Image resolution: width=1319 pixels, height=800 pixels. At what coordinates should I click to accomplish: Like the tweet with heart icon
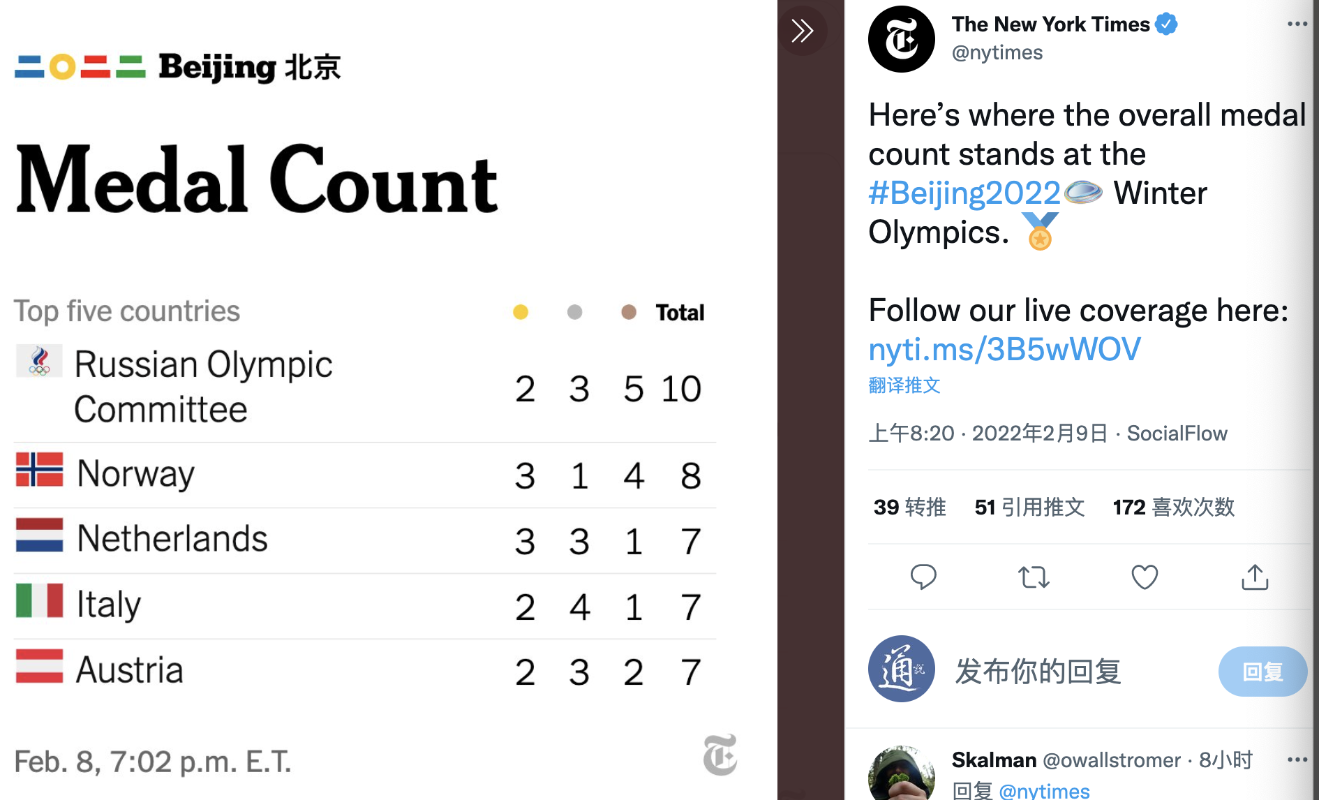(1144, 577)
